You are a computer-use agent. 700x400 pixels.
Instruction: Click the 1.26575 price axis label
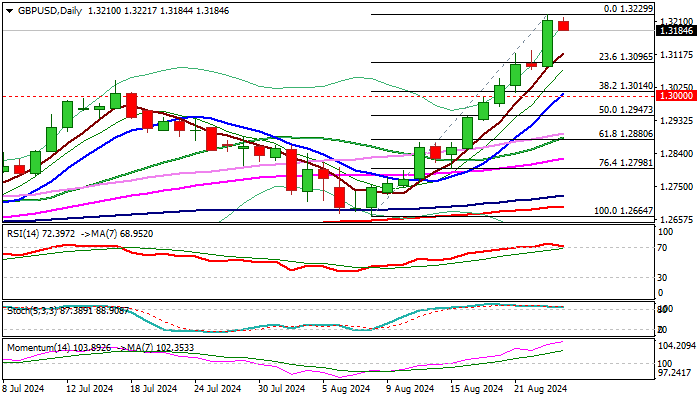676,220
